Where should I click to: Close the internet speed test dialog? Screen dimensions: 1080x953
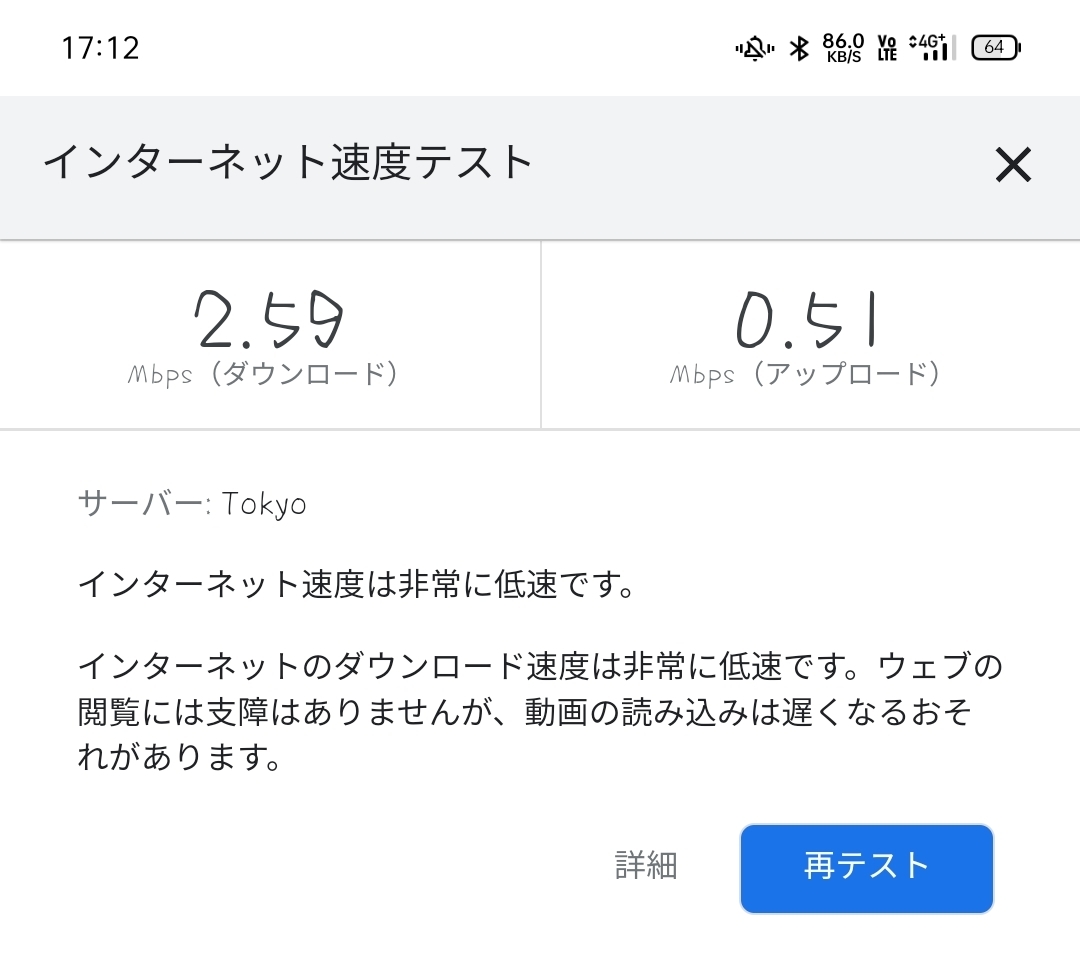1012,165
